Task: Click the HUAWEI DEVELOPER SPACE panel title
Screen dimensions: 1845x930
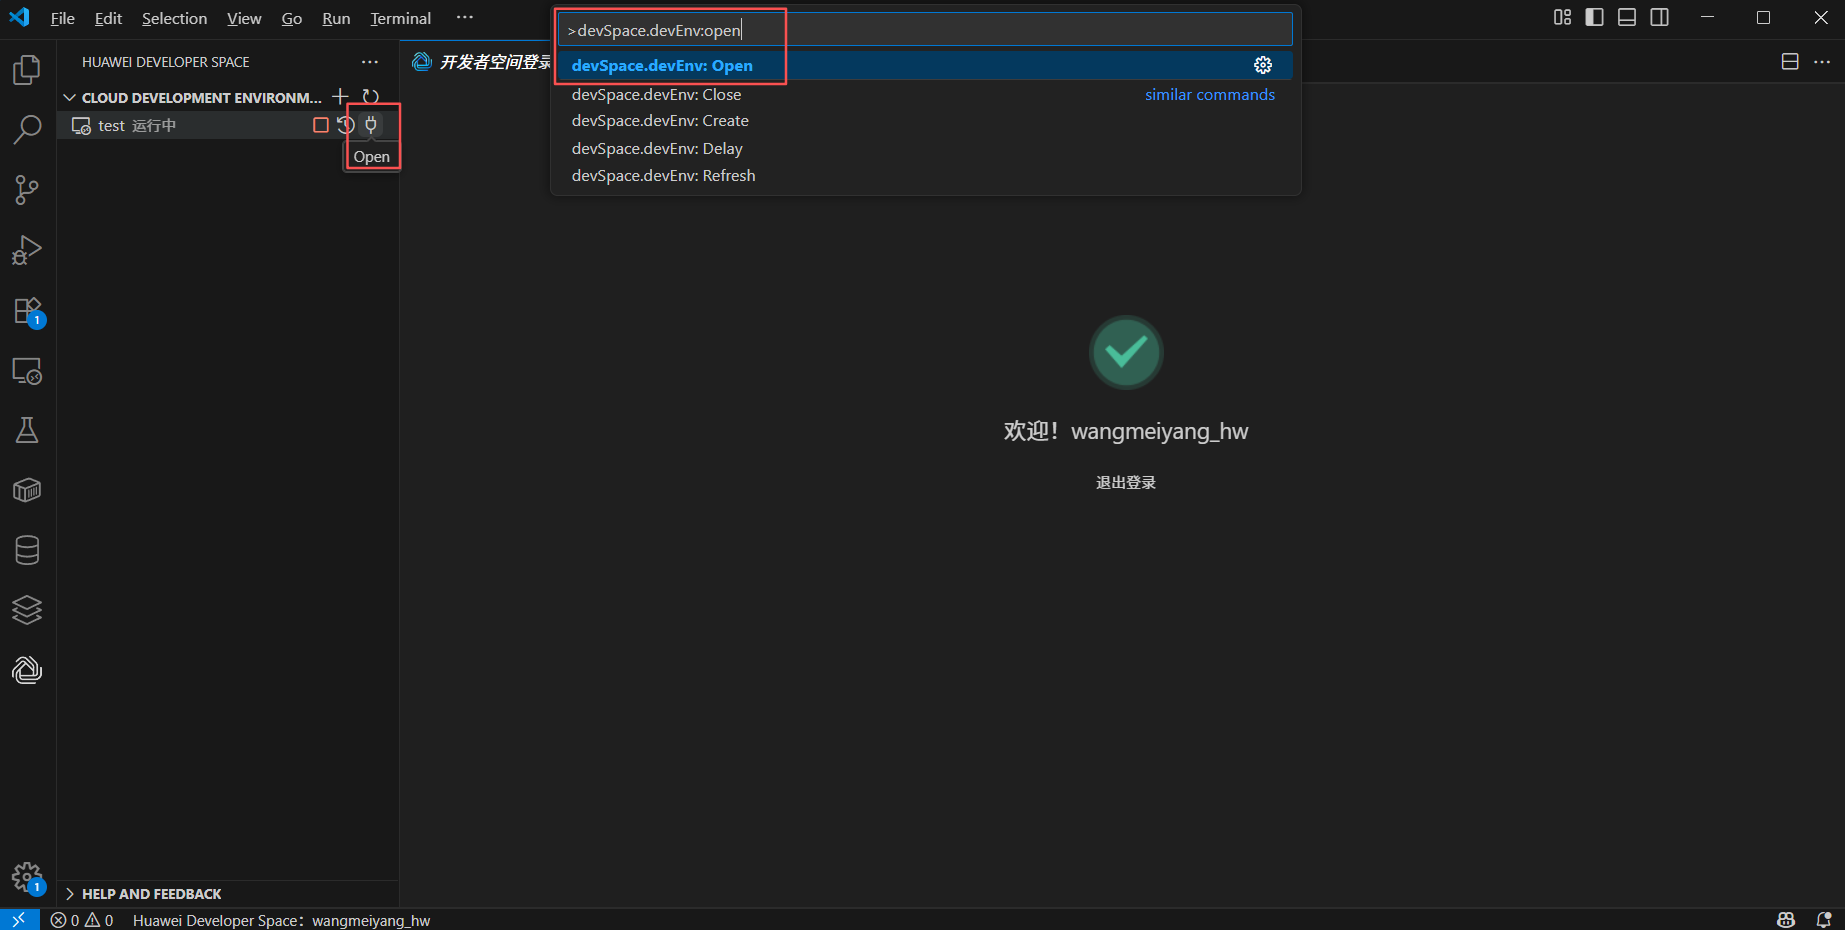Action: coord(166,62)
